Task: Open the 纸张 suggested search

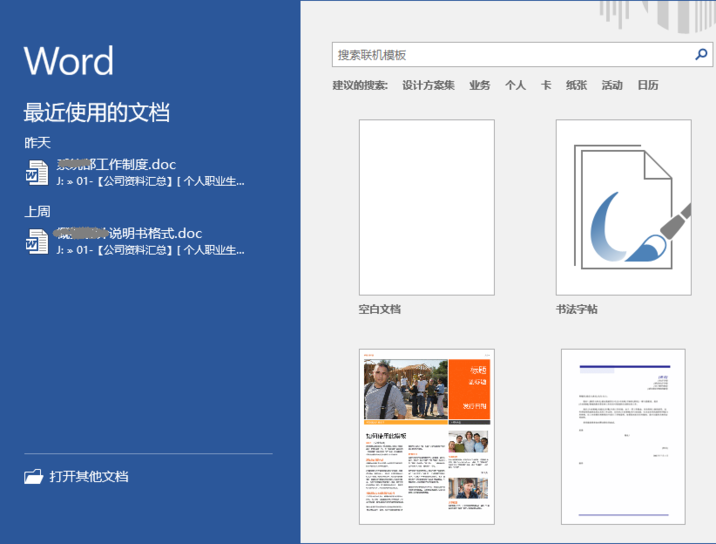Action: 576,86
